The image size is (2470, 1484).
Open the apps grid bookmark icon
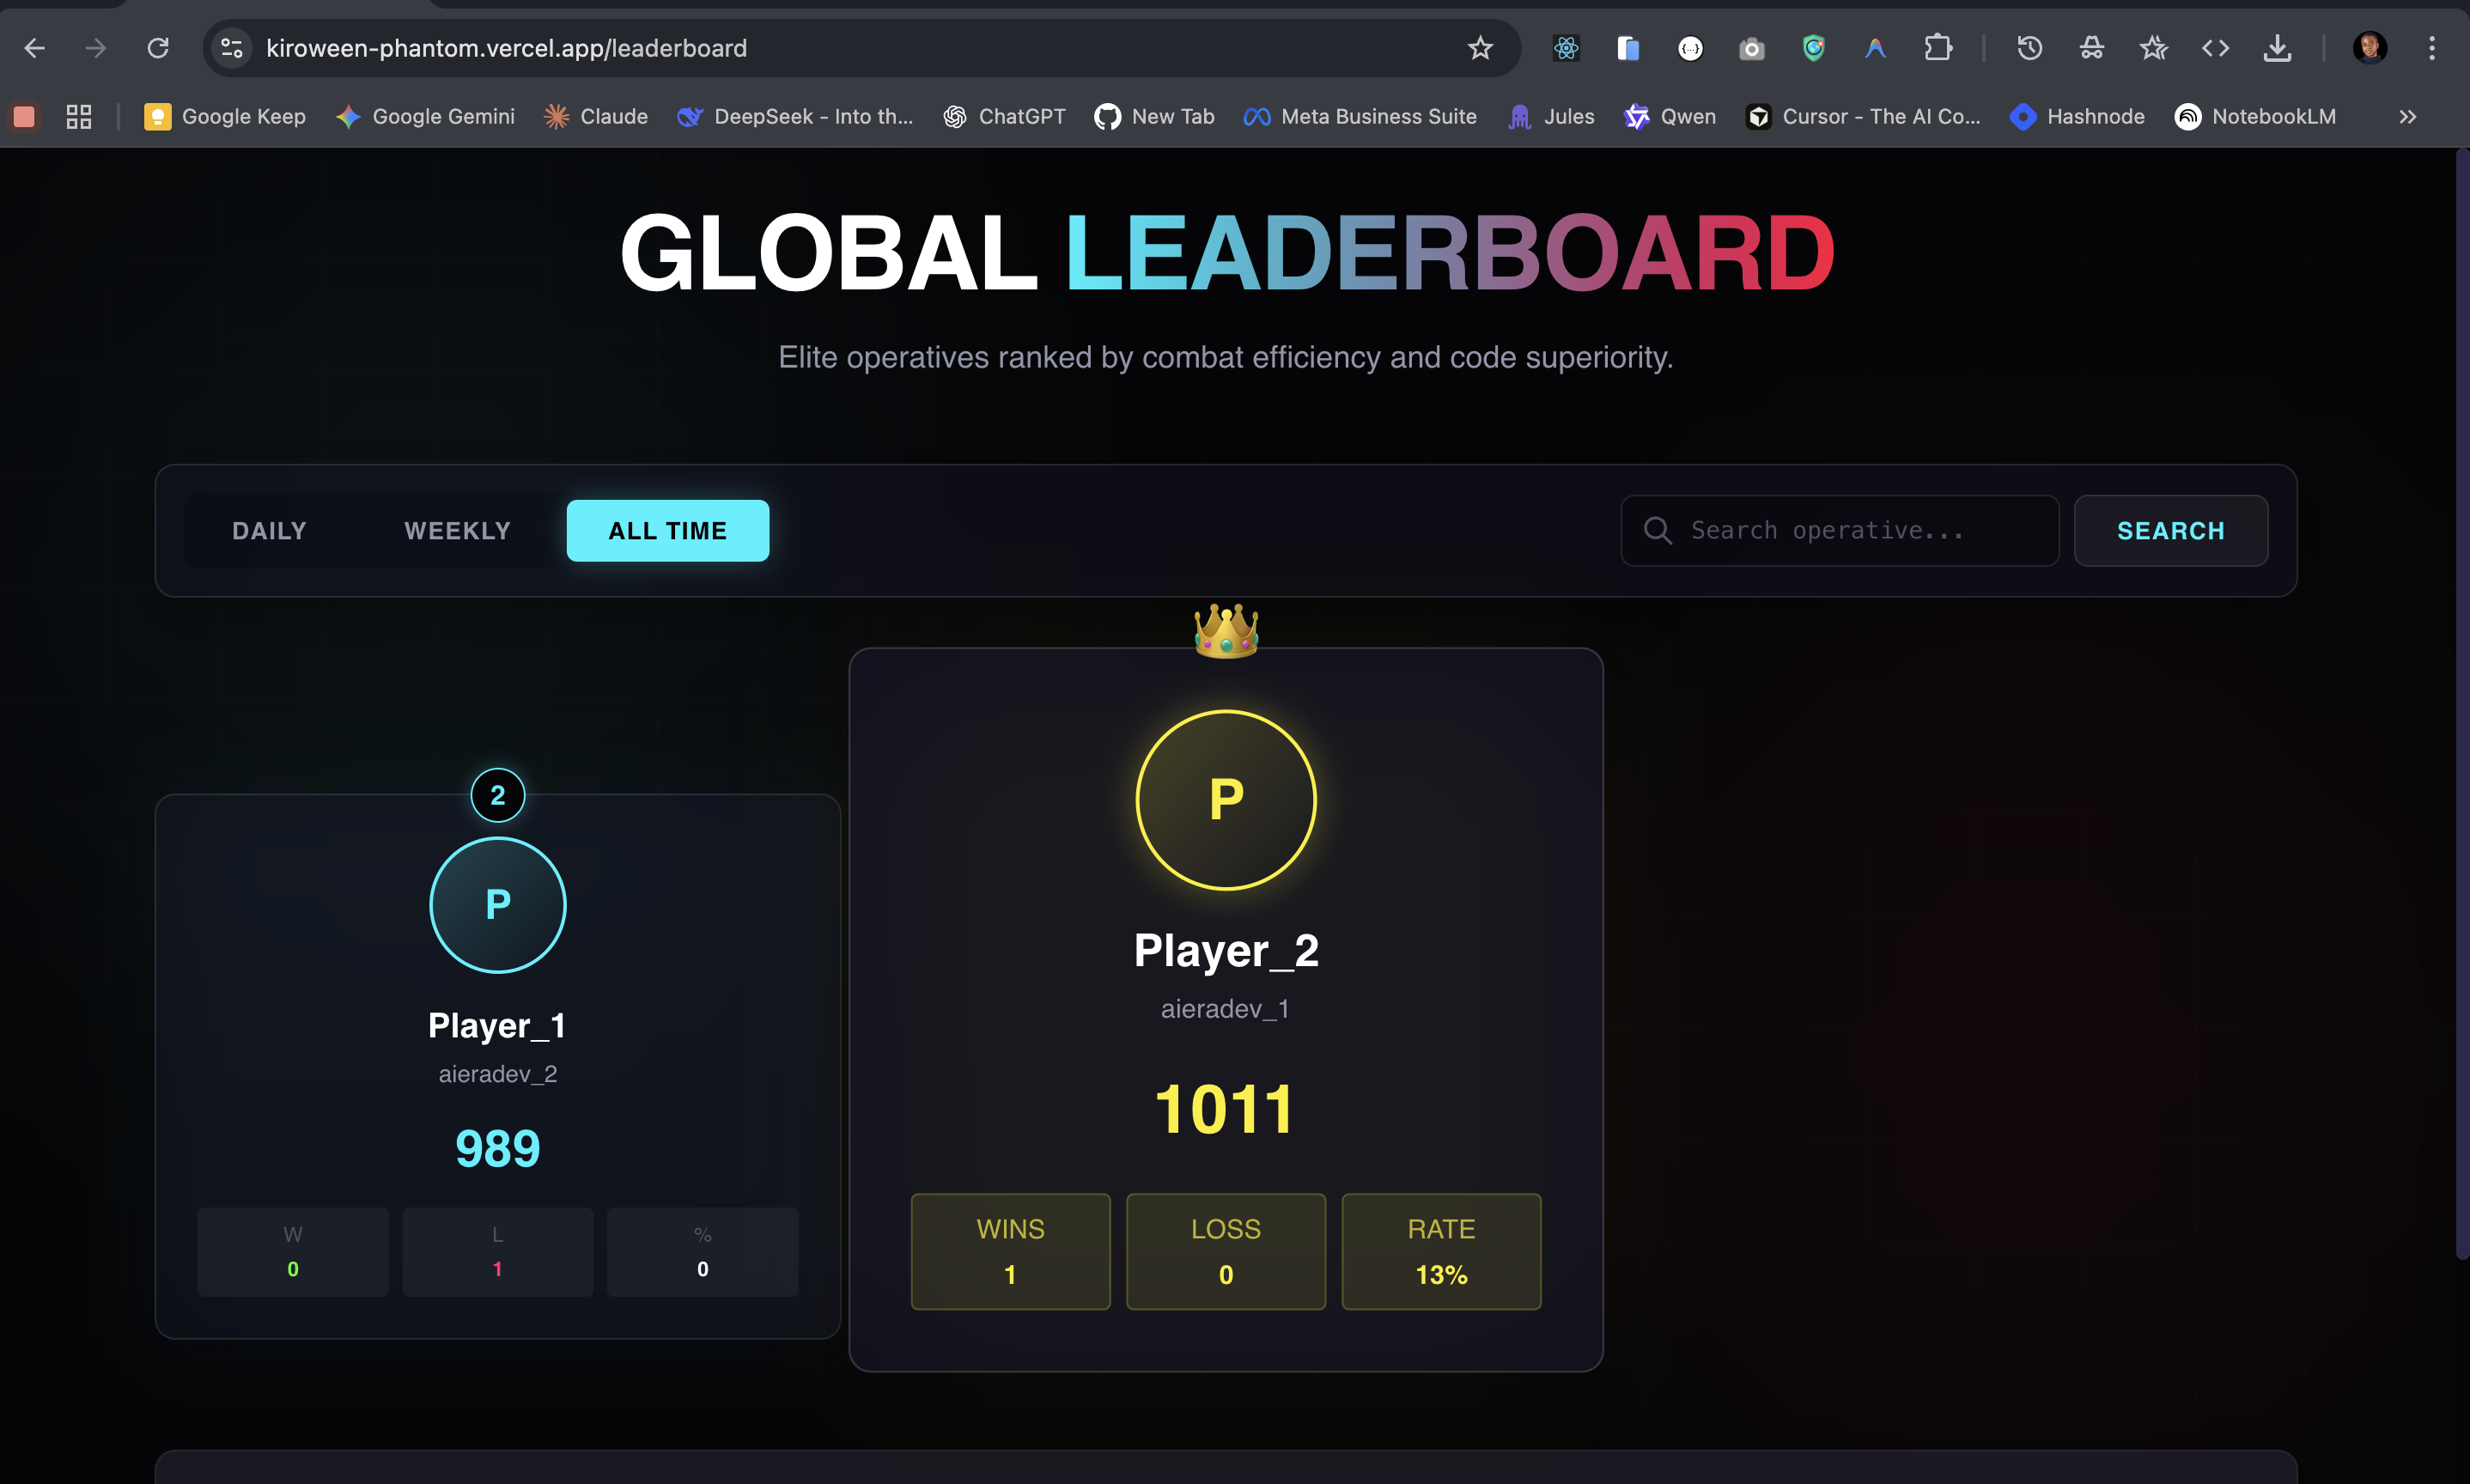79,117
